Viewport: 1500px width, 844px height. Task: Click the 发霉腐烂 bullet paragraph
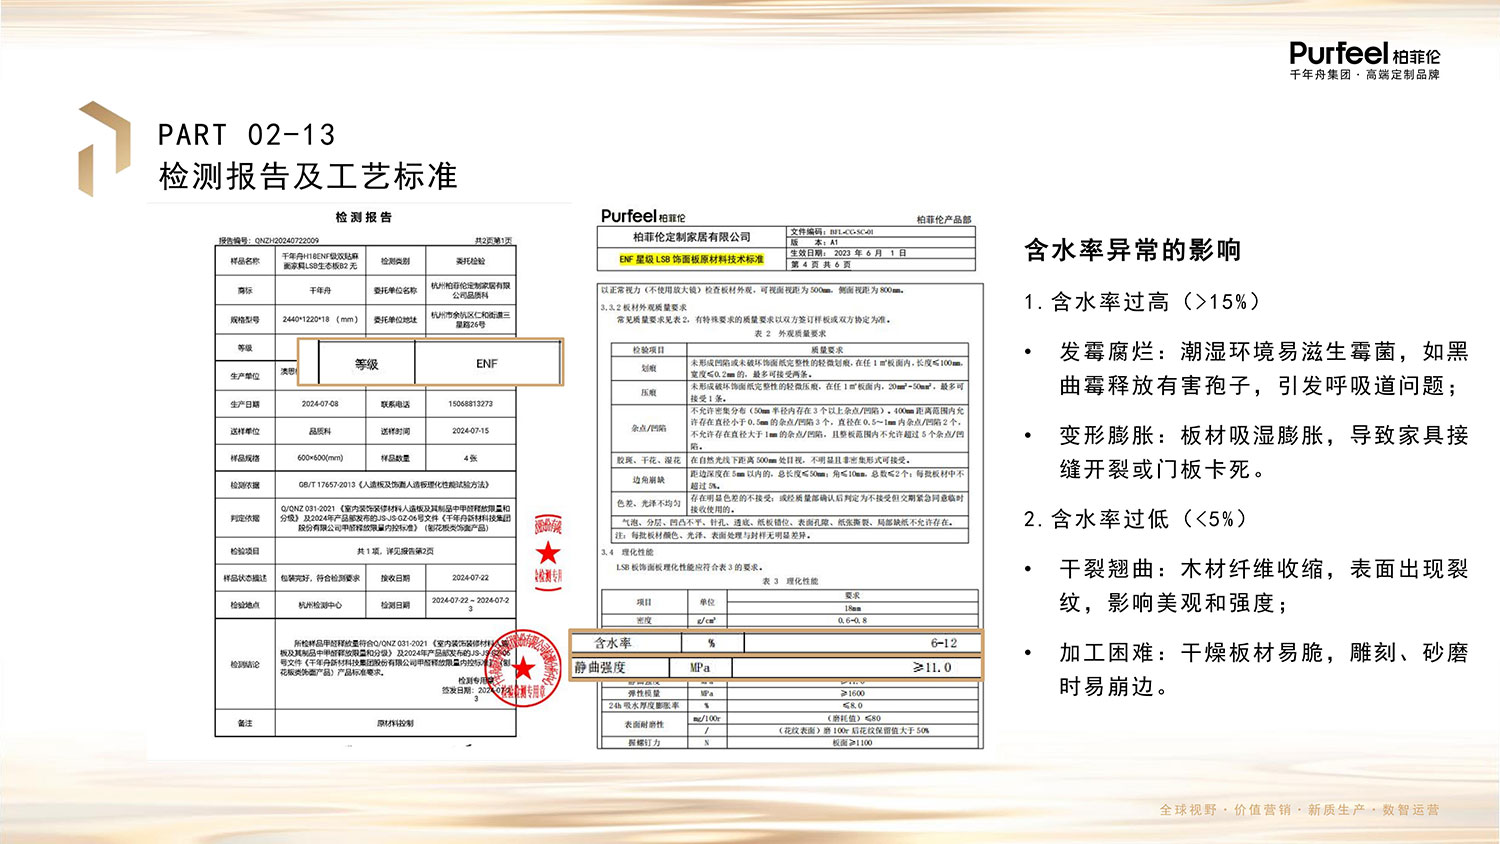1264,368
